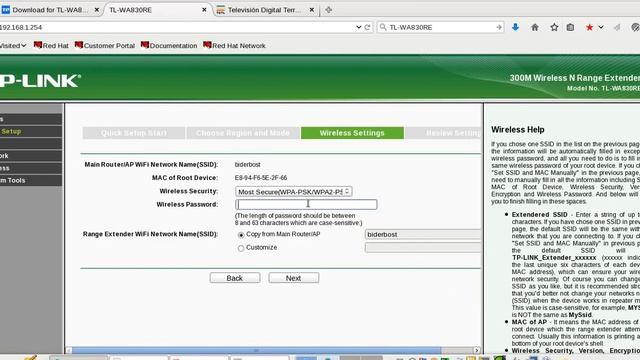Screen dimensions: 640x360
Task: Switch to Television Digital Terr tab
Action: pyautogui.click(x=265, y=10)
